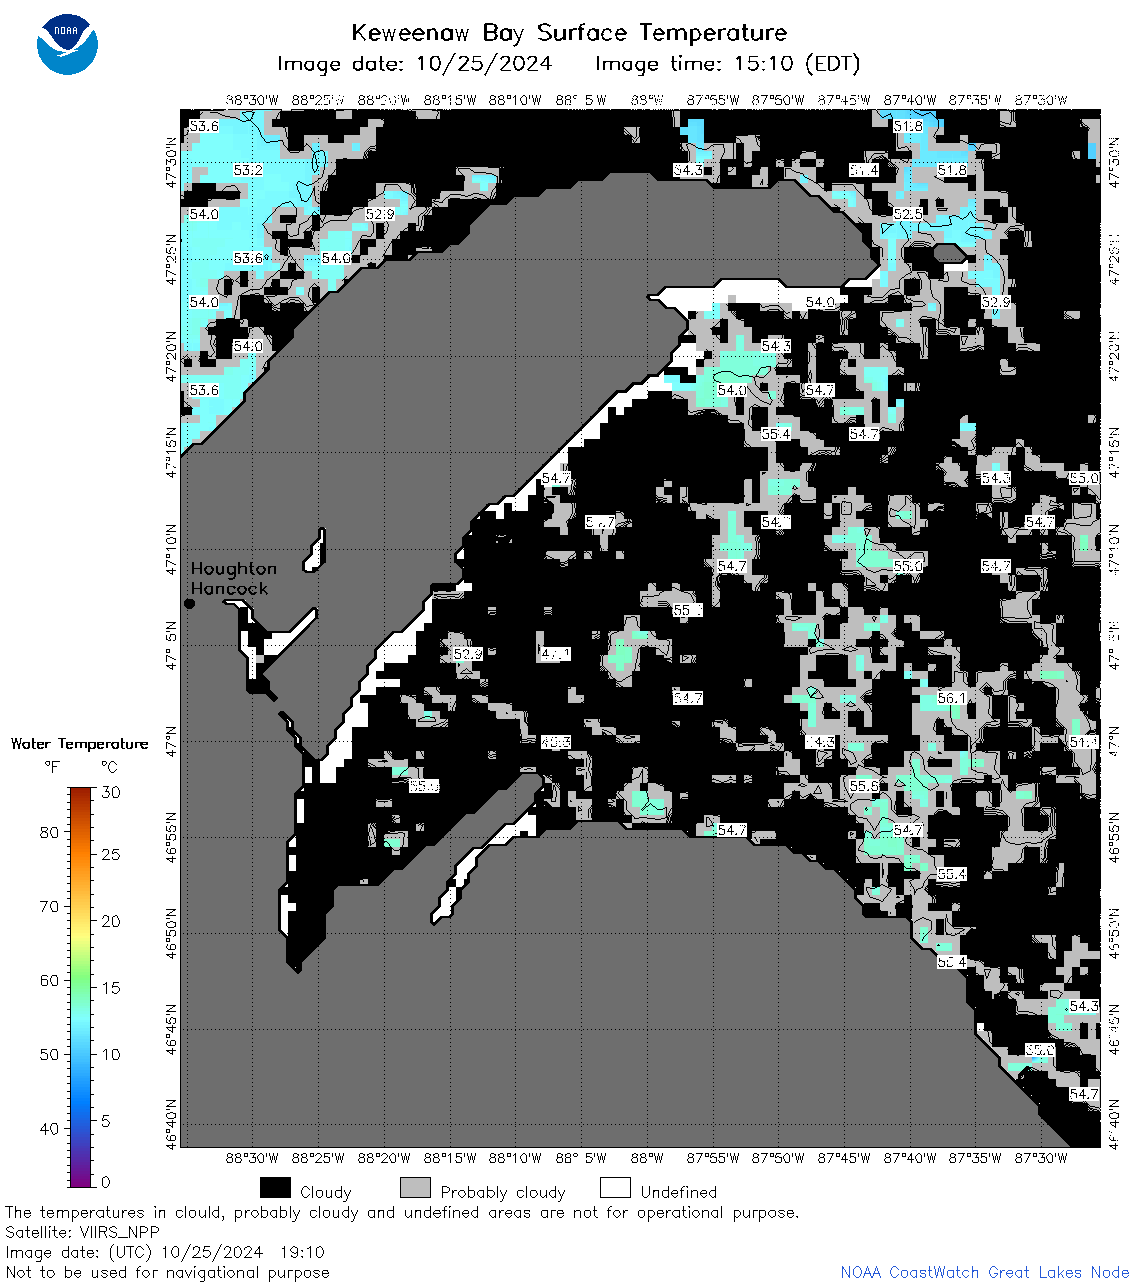The image size is (1140, 1288).
Task: Click the 'Undefined' legend label
Action: (679, 1192)
